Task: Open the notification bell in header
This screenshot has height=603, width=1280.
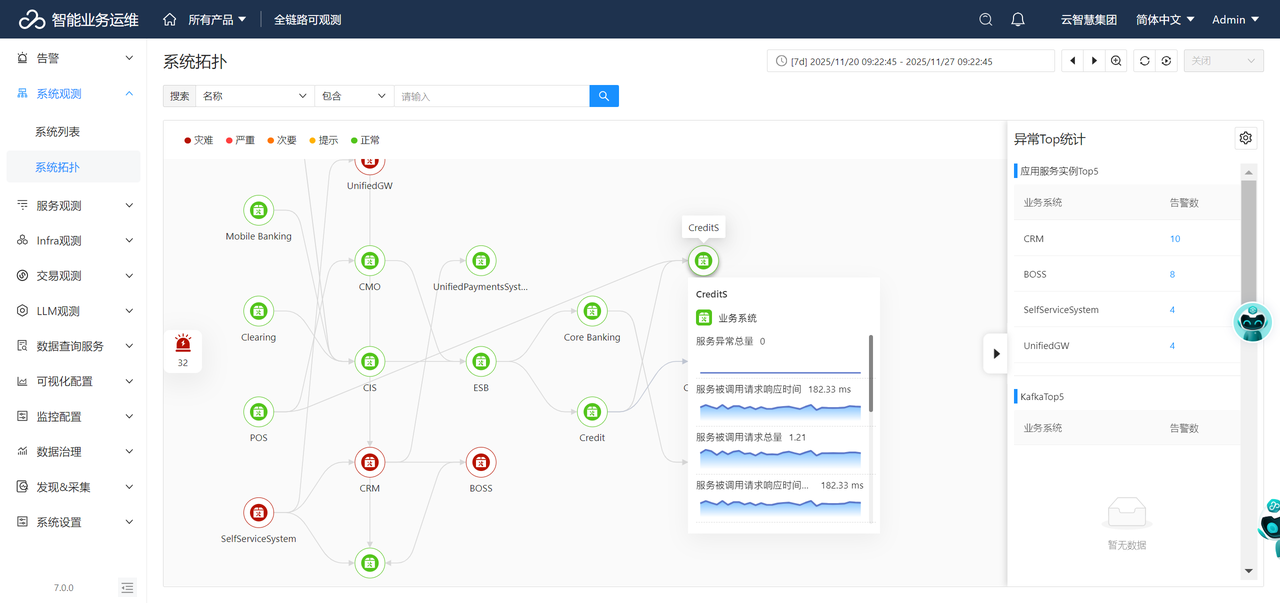Action: pos(1018,19)
